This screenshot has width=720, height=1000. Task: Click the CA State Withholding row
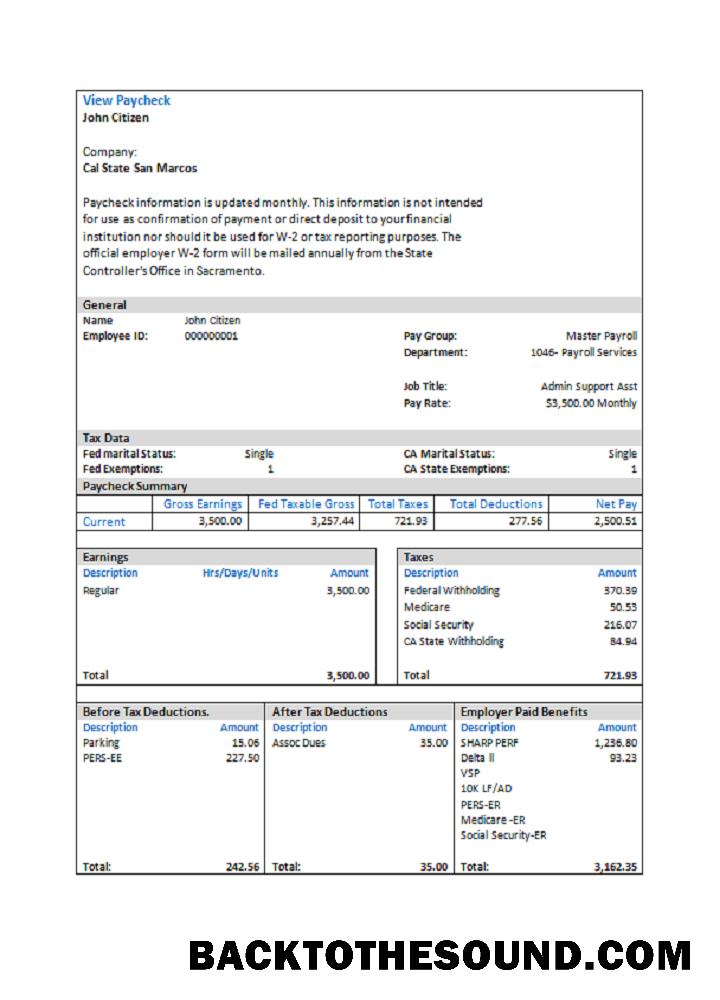[x=520, y=642]
